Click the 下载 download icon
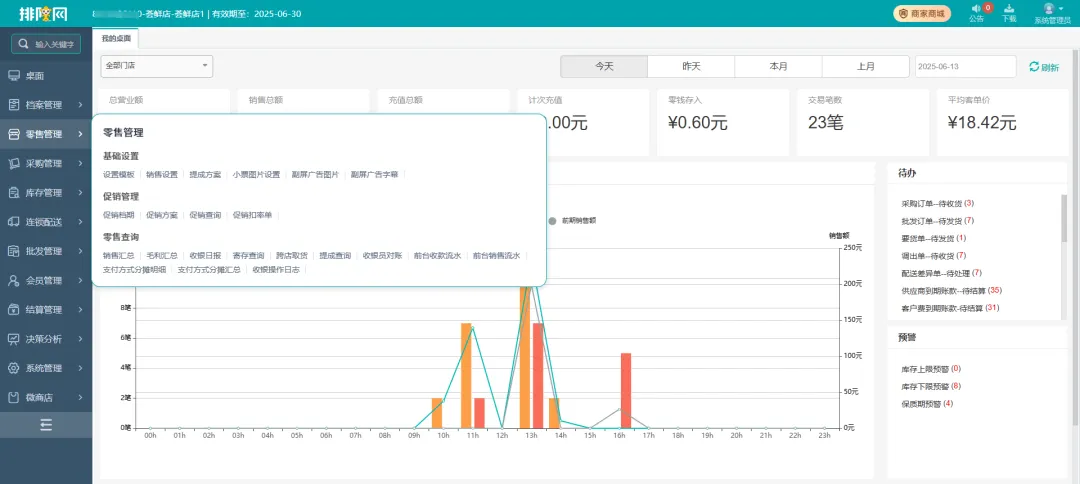The width and height of the screenshot is (1080, 484). click(1009, 8)
